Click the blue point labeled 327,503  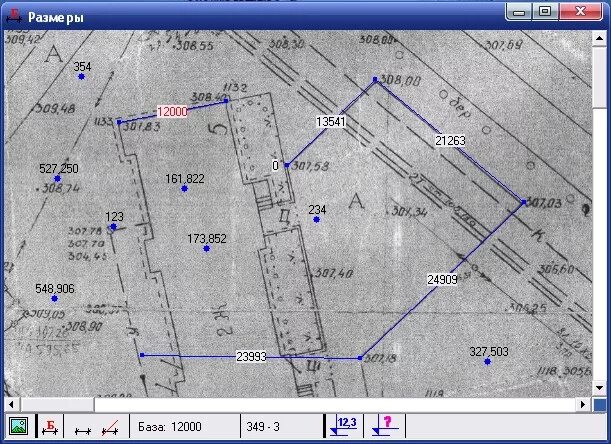click(487, 362)
